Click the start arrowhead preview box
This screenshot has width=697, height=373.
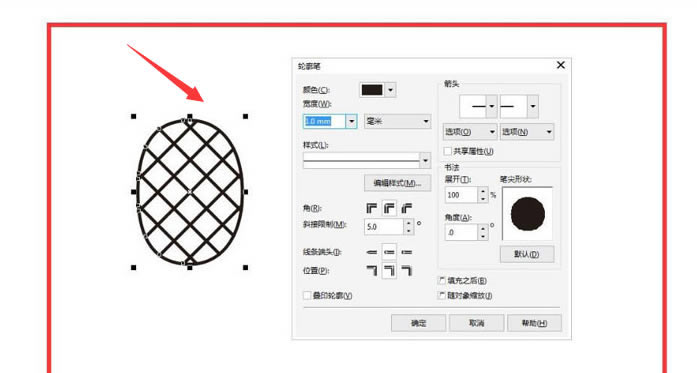pos(473,106)
